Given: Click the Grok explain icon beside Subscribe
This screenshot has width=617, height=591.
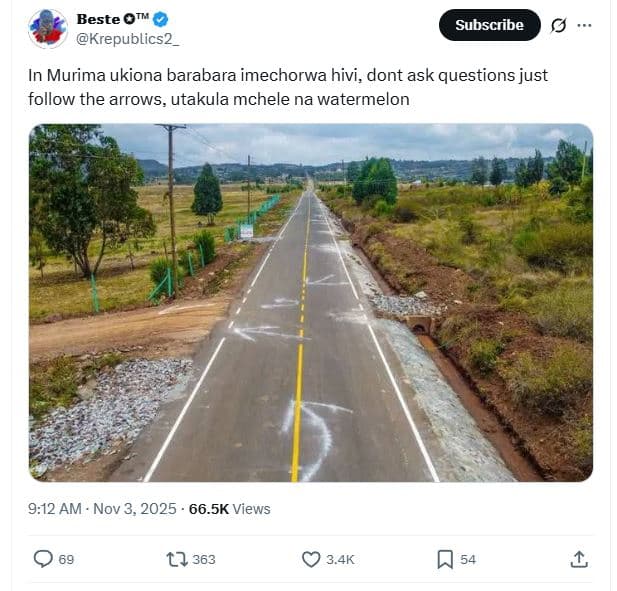Looking at the screenshot, I should coord(559,25).
